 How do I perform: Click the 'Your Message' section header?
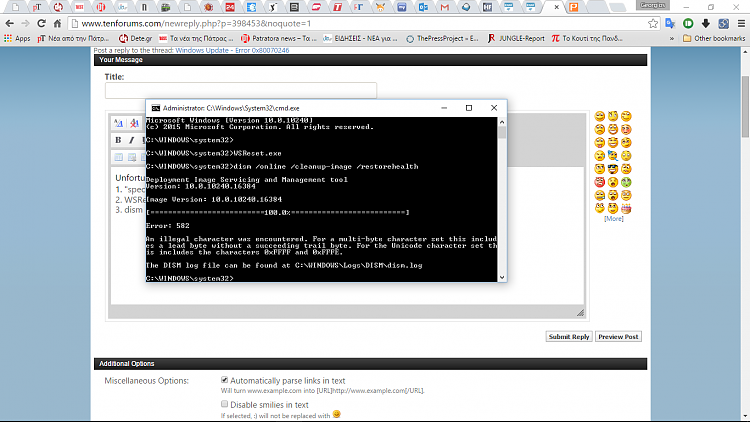click(x=370, y=60)
